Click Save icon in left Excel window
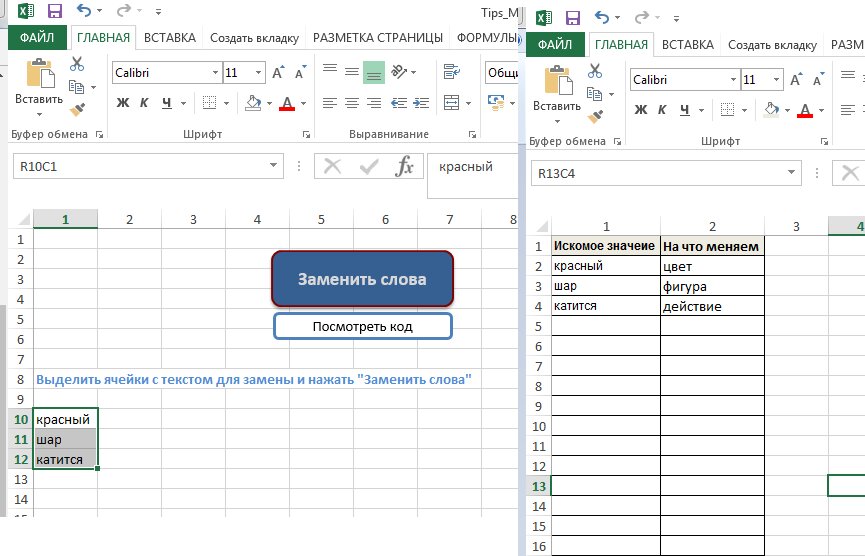865x556 pixels. pyautogui.click(x=55, y=10)
